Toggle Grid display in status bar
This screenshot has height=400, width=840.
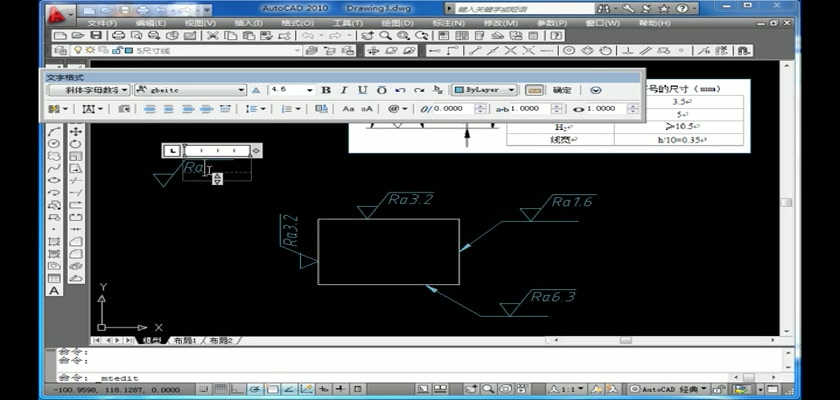(x=220, y=389)
